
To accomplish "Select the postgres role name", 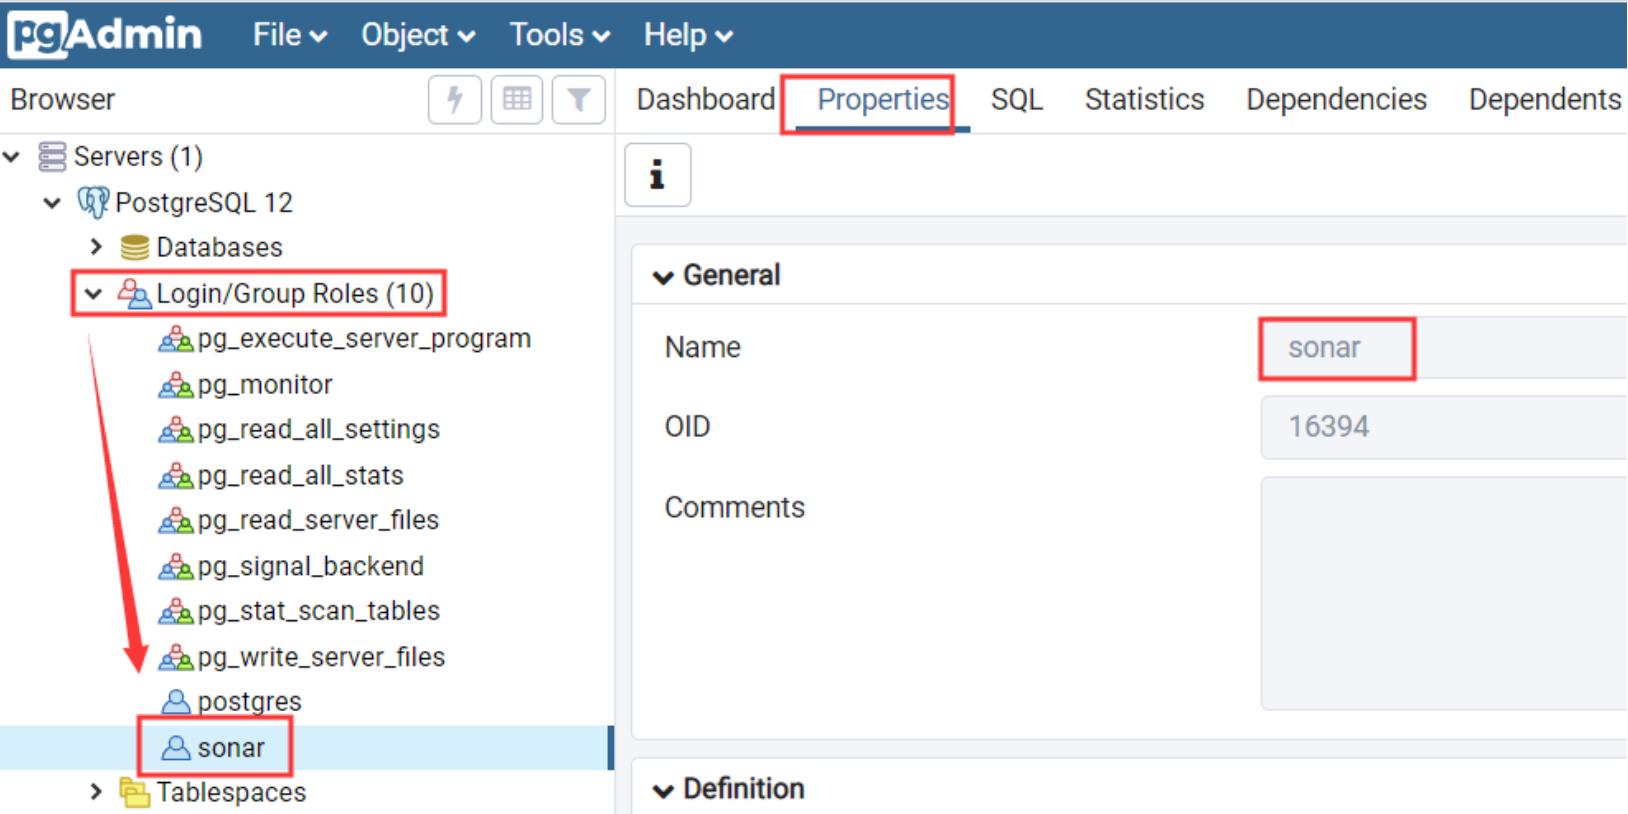I will tap(249, 702).
